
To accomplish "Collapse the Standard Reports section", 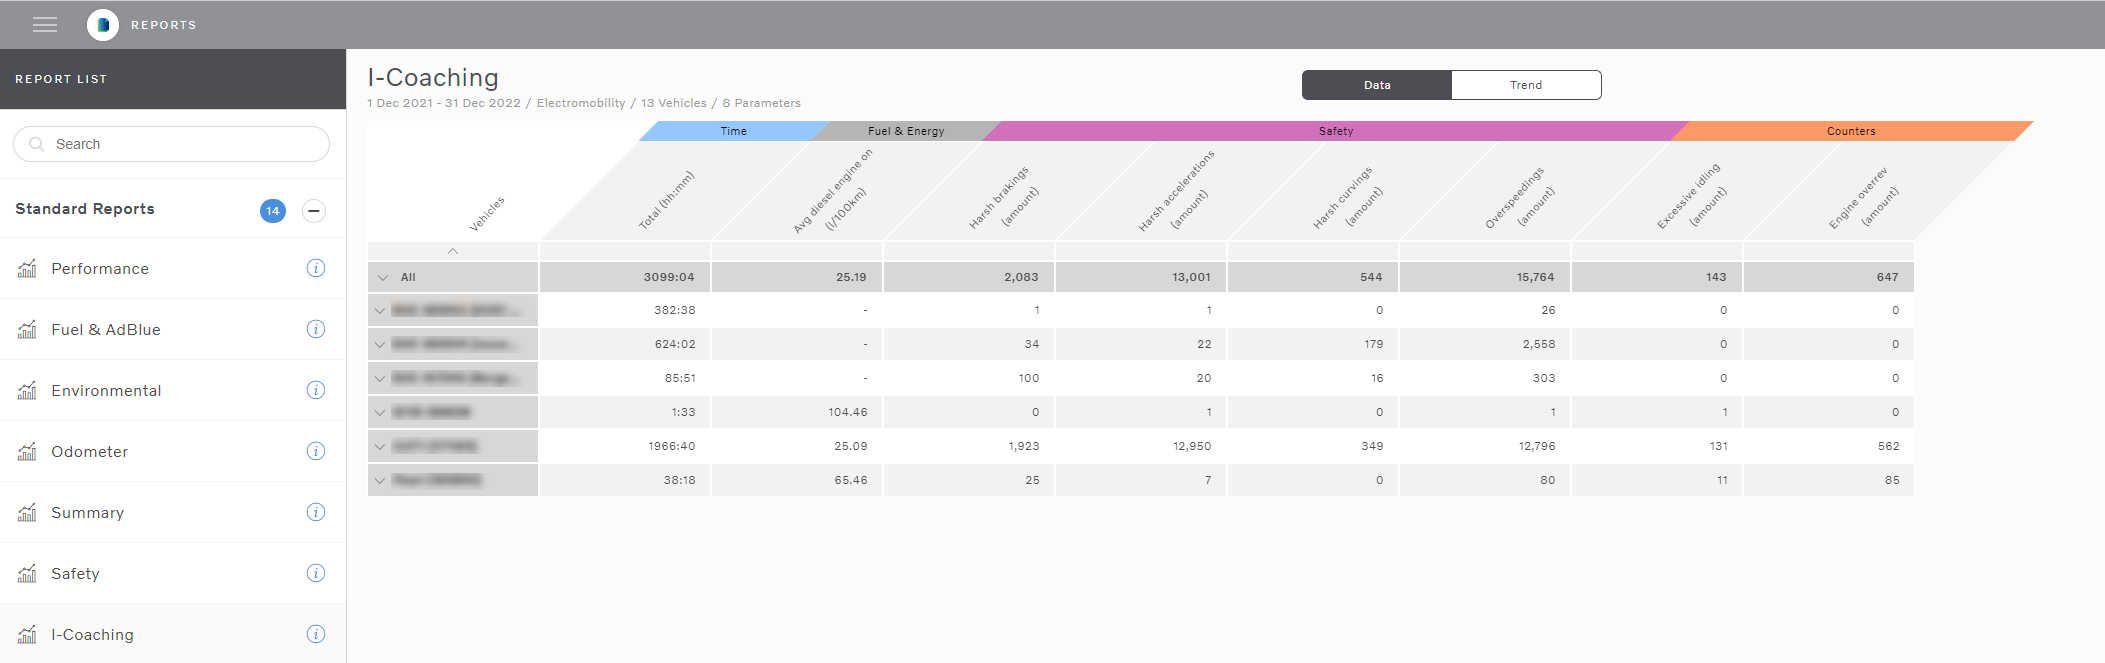I will tap(314, 211).
